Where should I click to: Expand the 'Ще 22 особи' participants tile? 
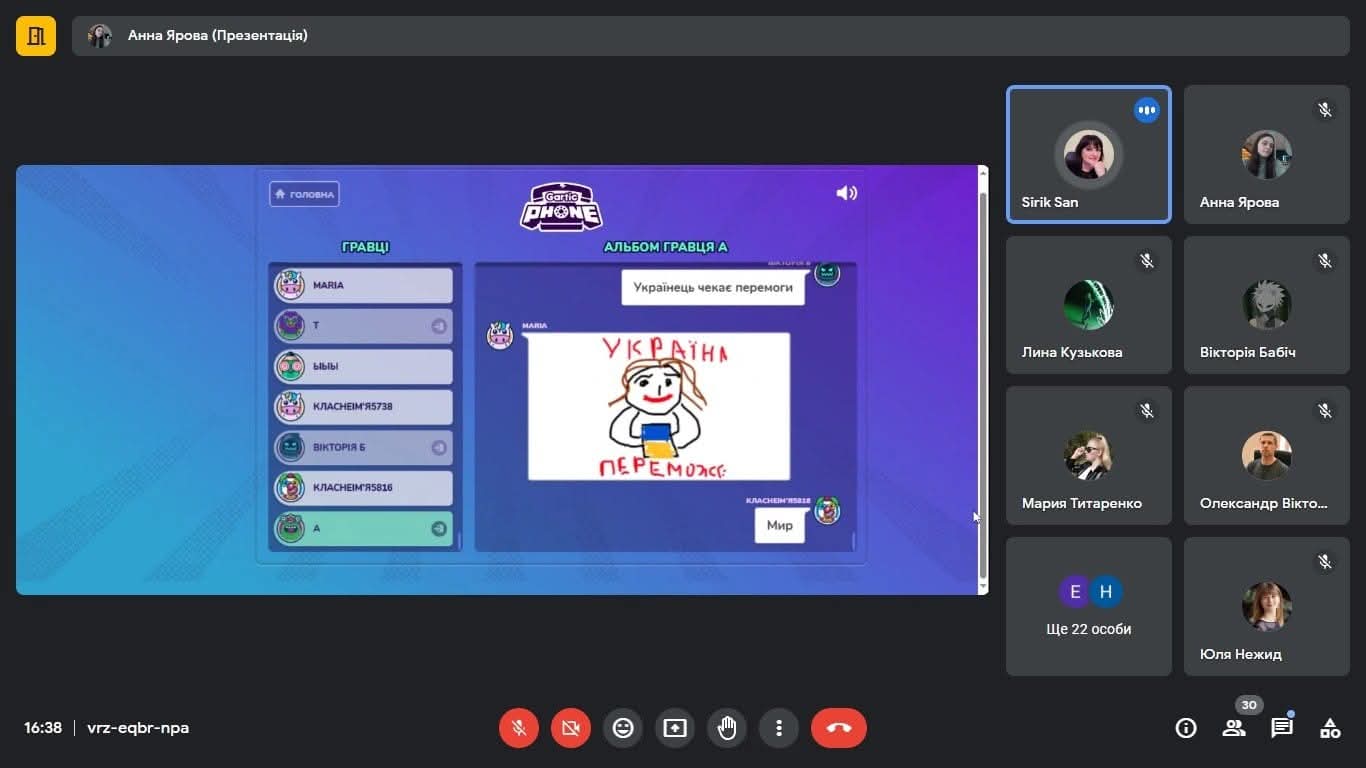(1088, 606)
